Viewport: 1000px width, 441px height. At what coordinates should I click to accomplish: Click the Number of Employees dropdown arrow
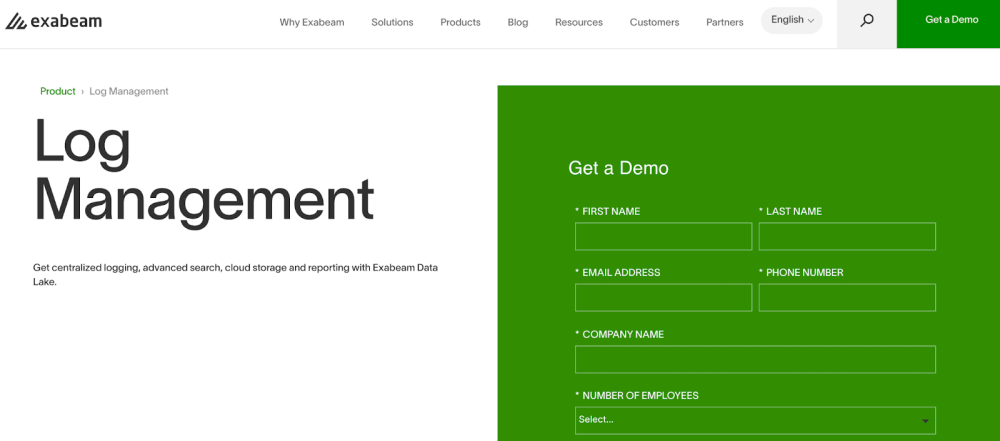click(x=925, y=421)
